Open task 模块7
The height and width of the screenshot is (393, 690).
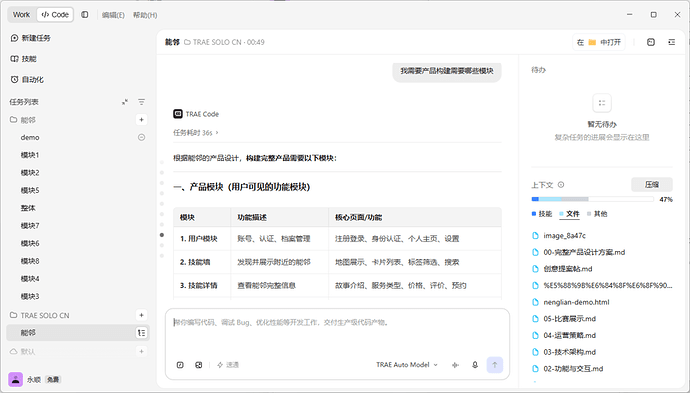(x=30, y=225)
